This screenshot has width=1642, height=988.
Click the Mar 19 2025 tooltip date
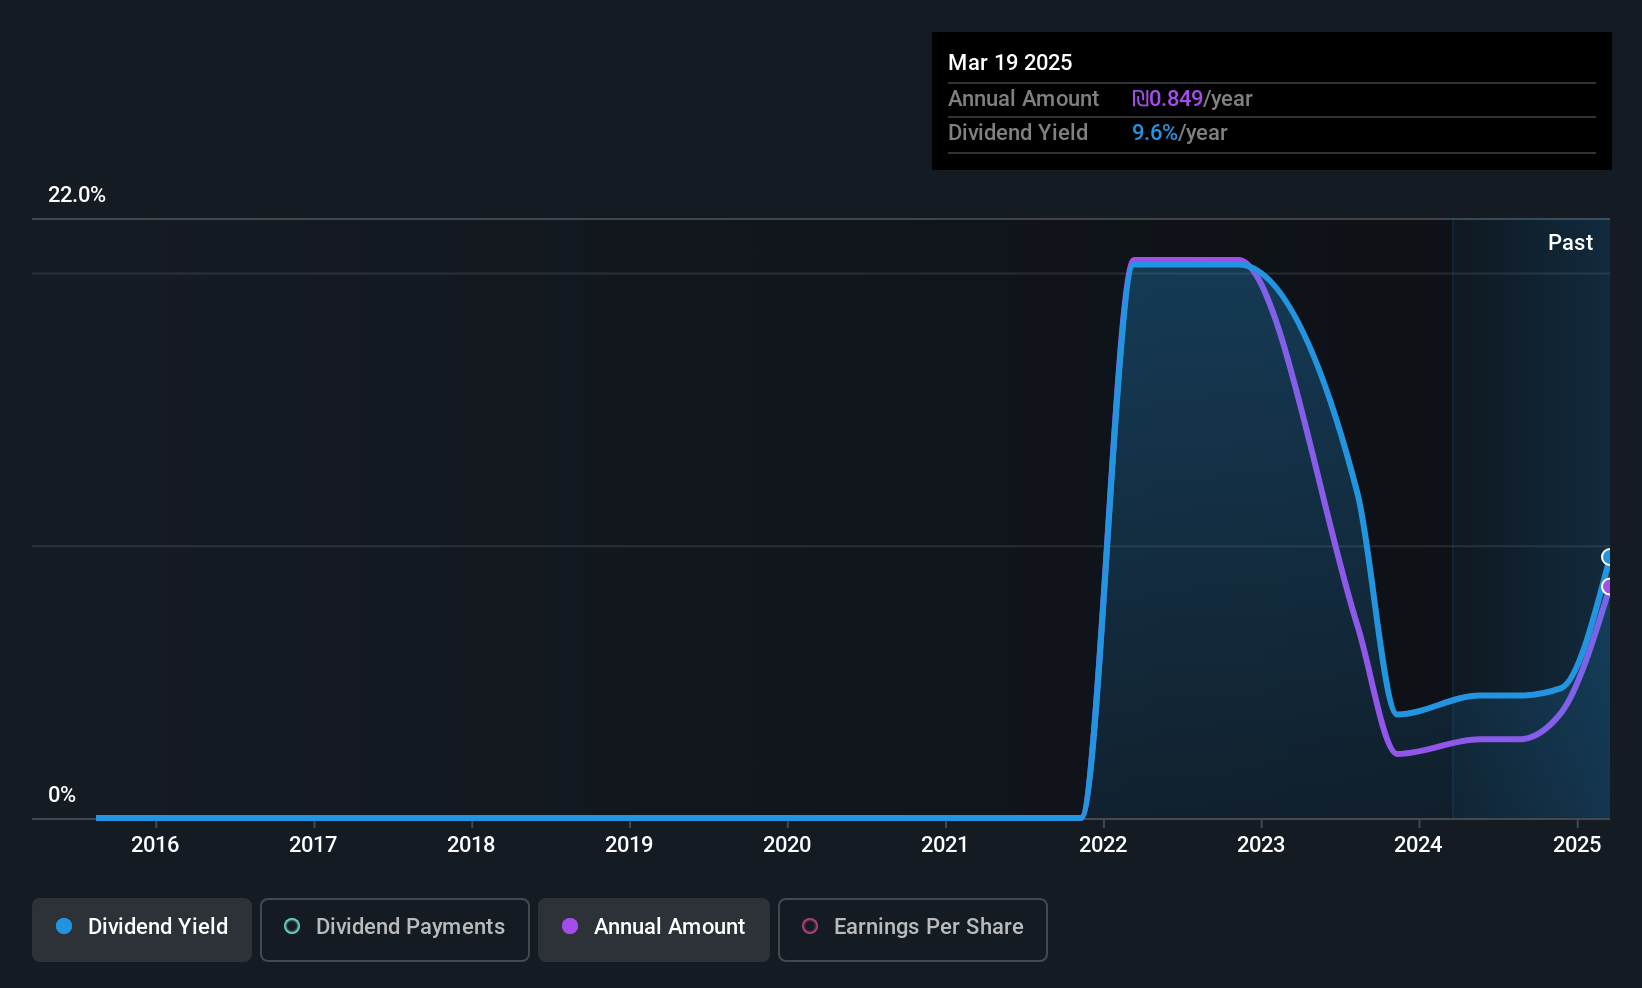[x=1010, y=63]
